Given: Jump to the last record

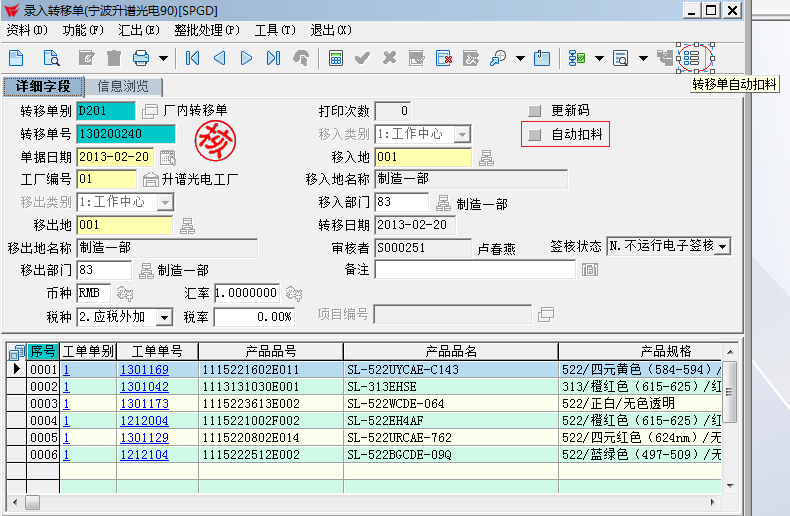Looking at the screenshot, I should coord(273,58).
